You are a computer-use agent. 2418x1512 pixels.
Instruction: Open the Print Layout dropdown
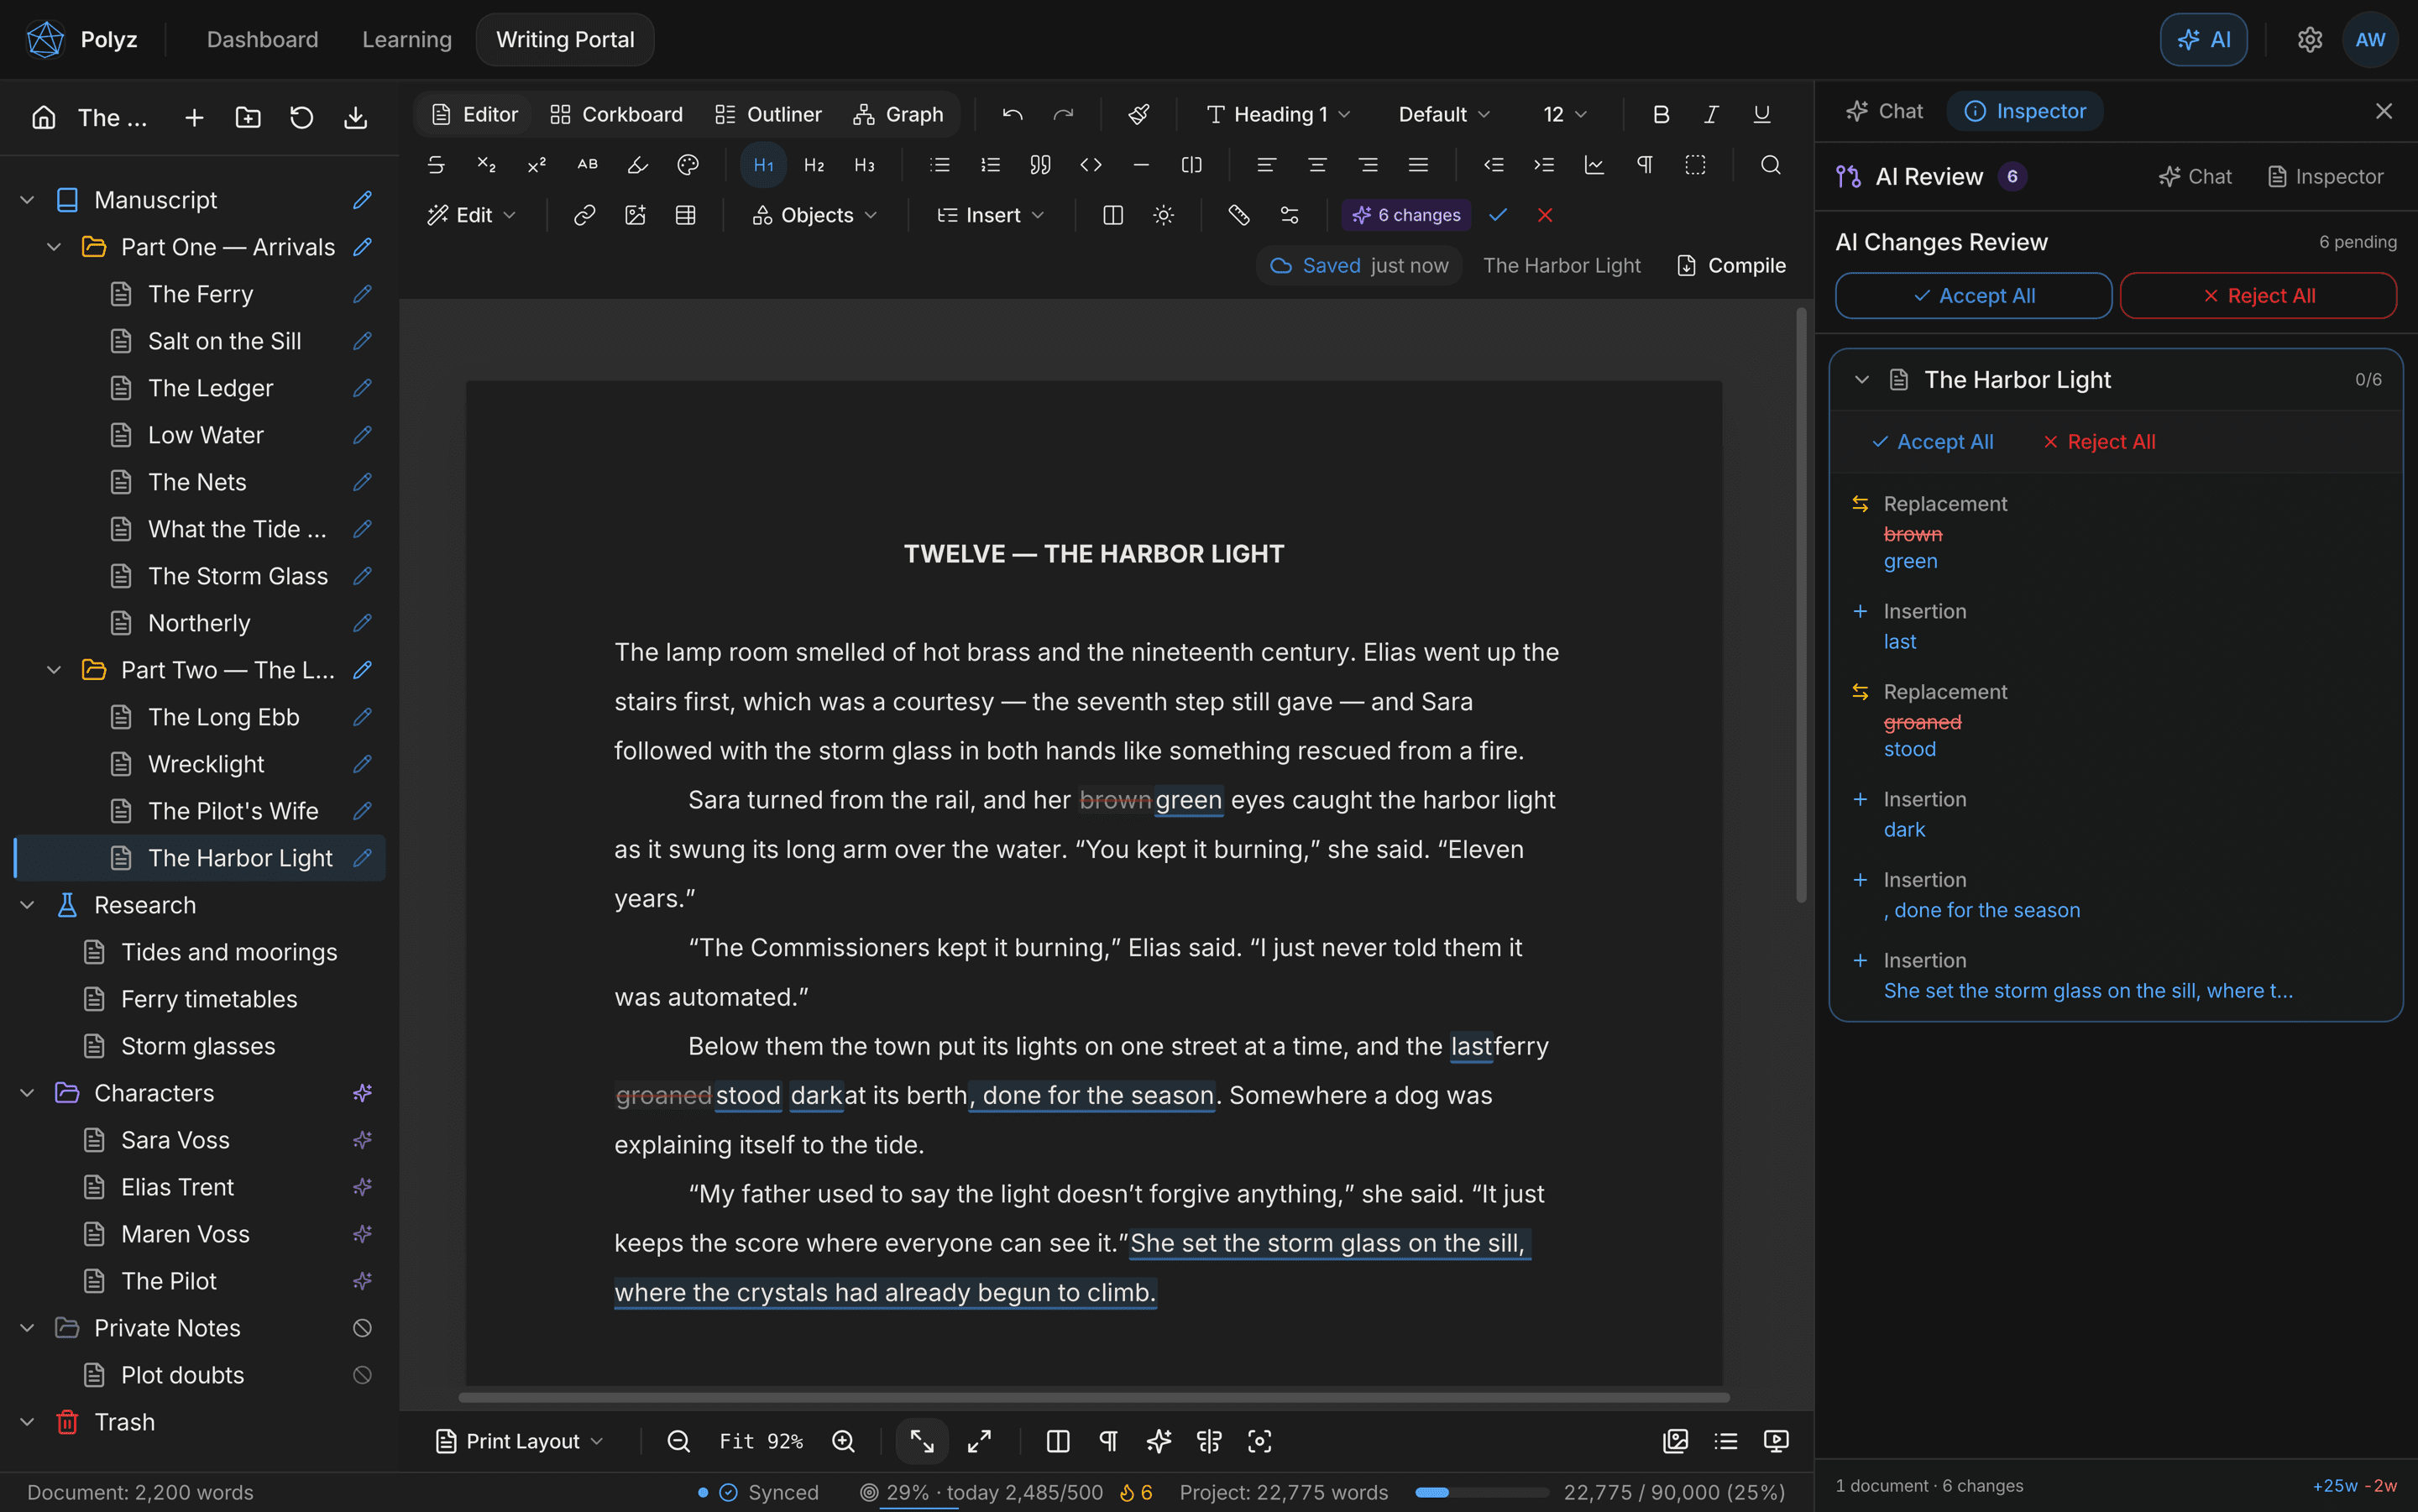[x=520, y=1441]
